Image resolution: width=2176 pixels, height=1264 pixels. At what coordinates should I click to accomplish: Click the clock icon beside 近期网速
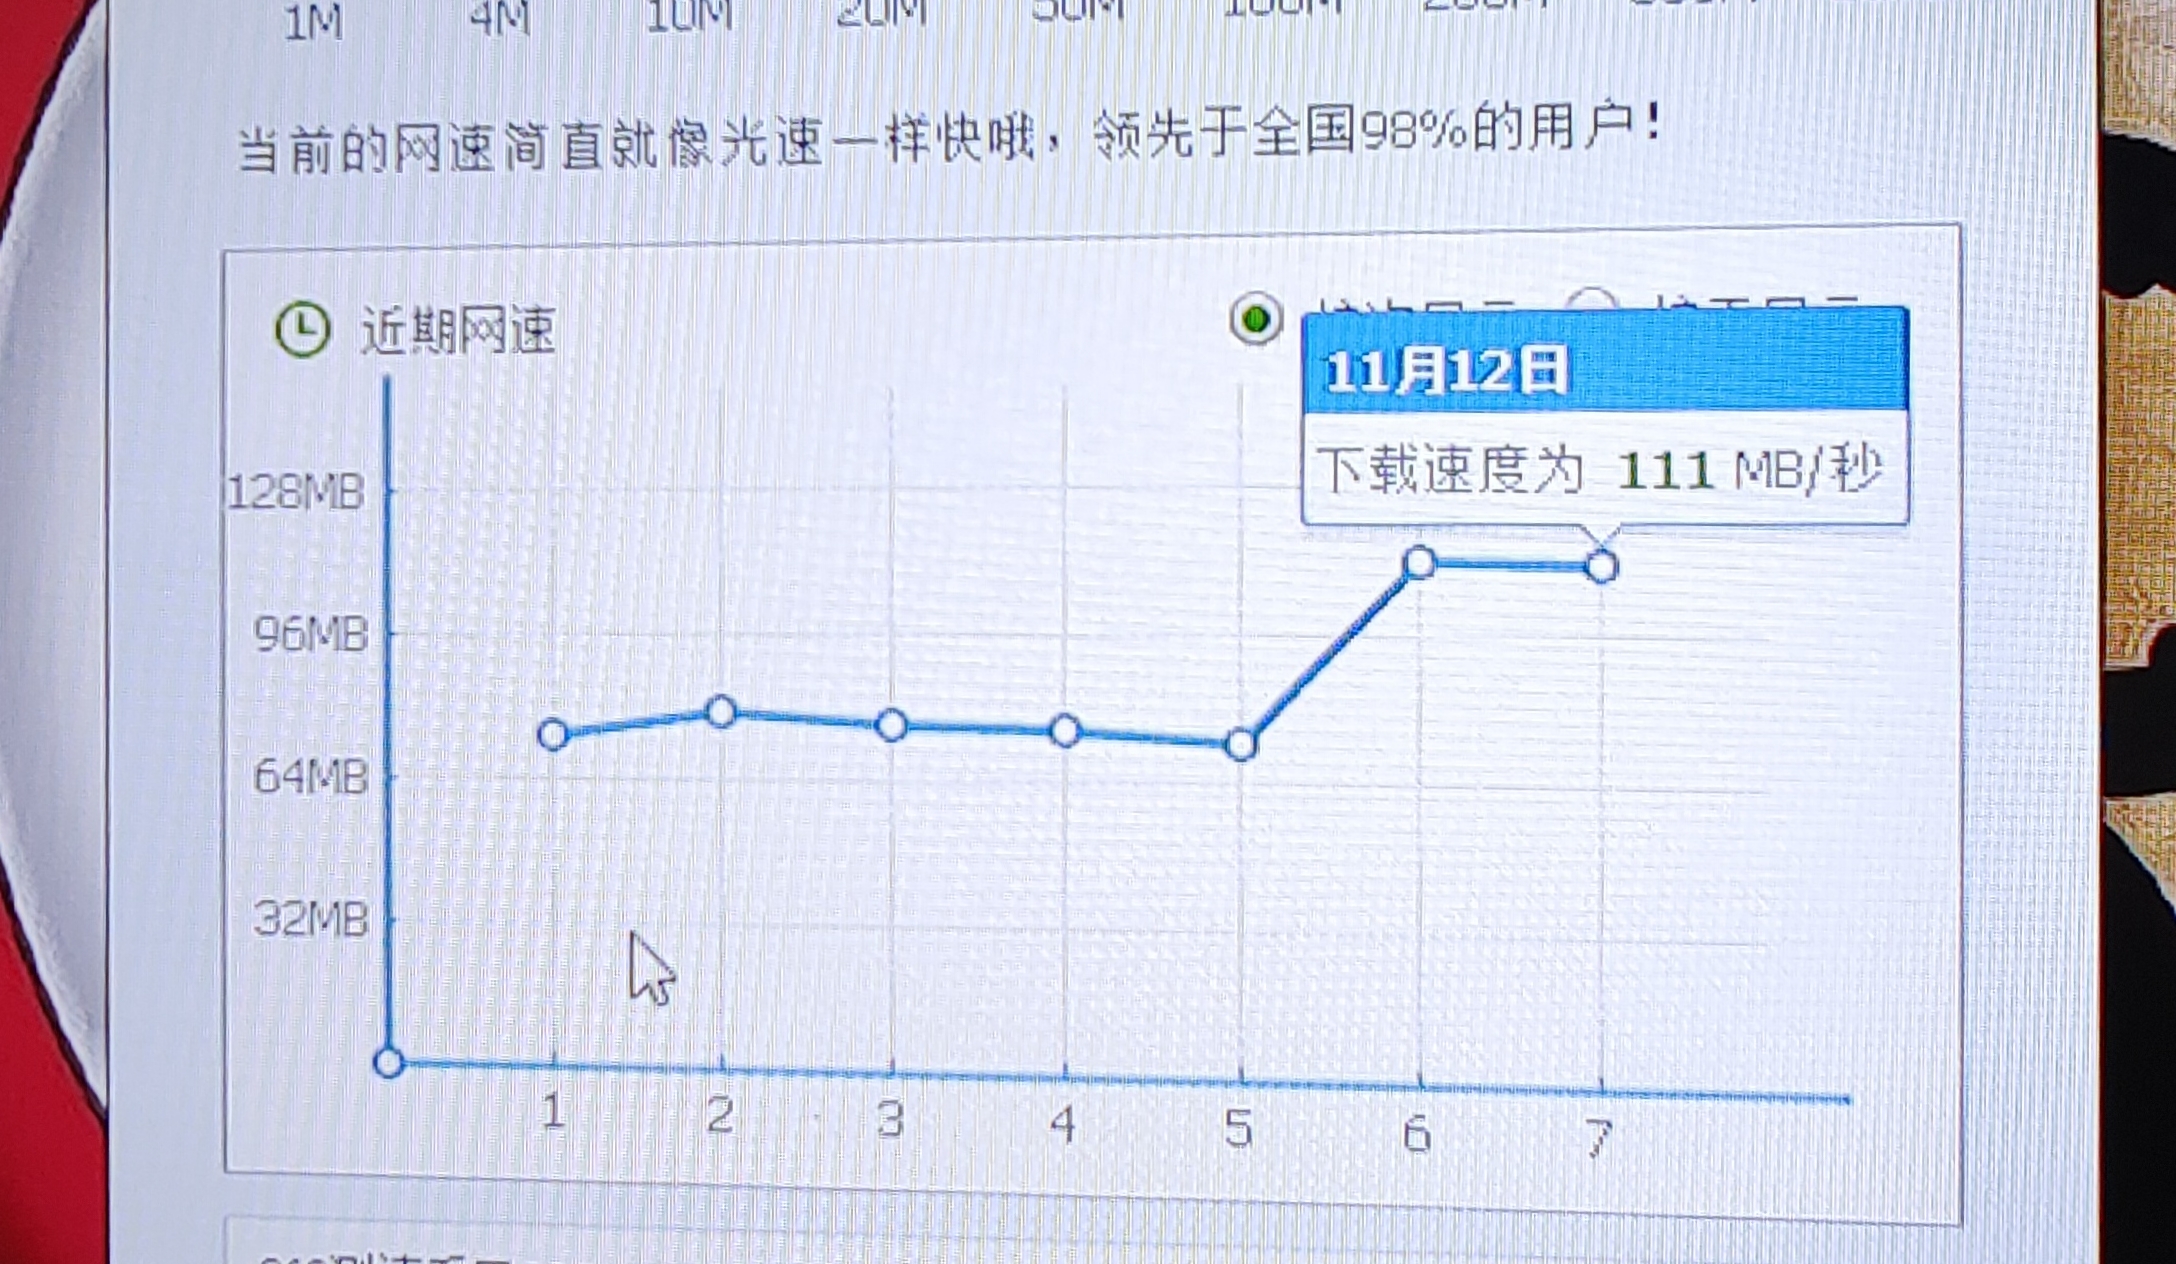point(302,330)
